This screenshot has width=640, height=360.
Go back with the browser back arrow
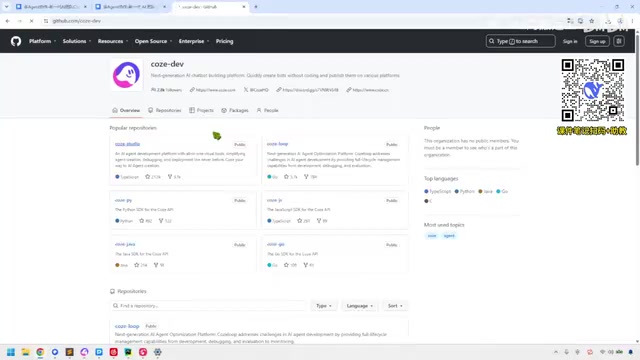(x=8, y=21)
